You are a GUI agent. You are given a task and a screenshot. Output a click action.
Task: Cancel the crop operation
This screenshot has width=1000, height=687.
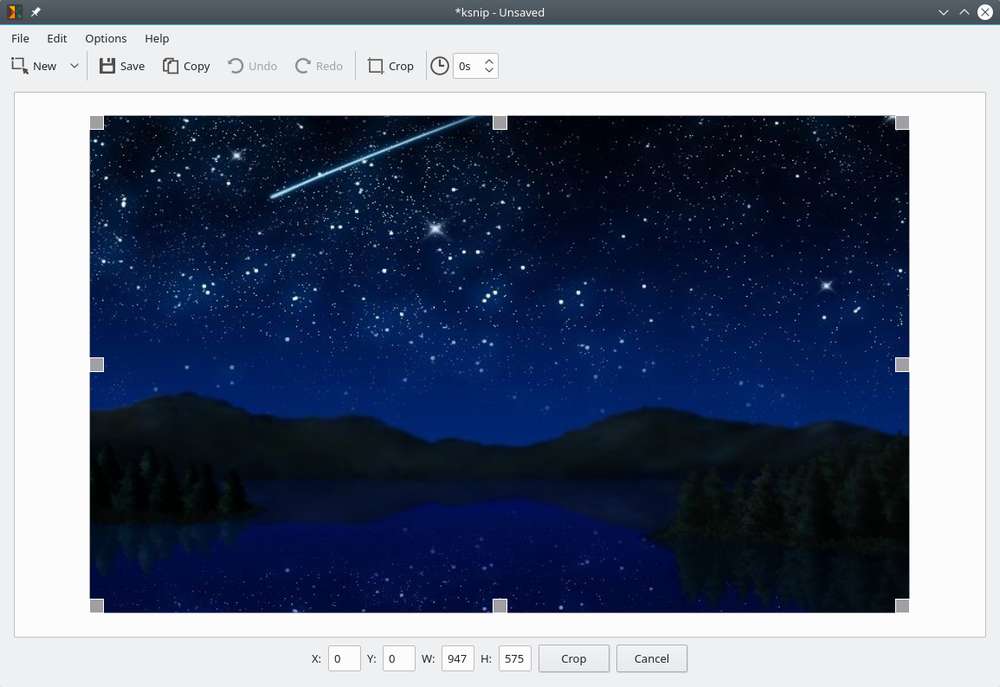click(651, 658)
